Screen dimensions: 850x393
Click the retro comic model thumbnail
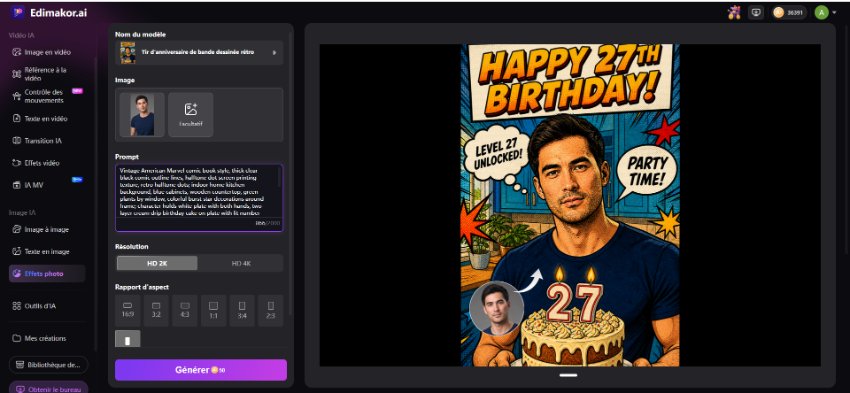pyautogui.click(x=128, y=53)
